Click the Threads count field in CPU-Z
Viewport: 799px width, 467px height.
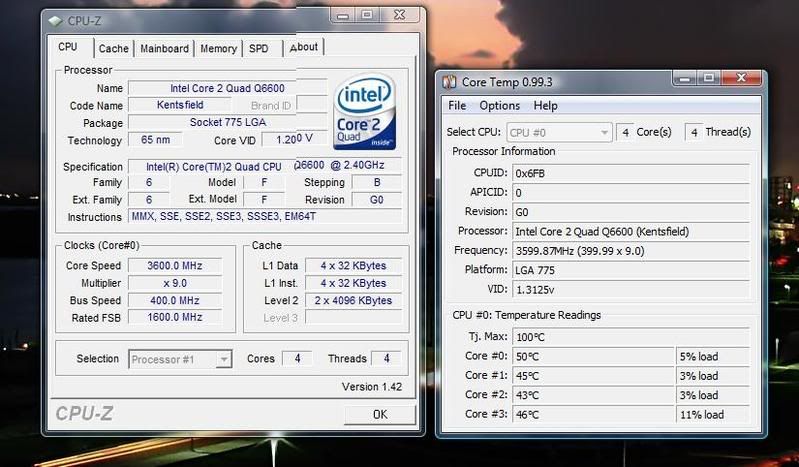(387, 358)
